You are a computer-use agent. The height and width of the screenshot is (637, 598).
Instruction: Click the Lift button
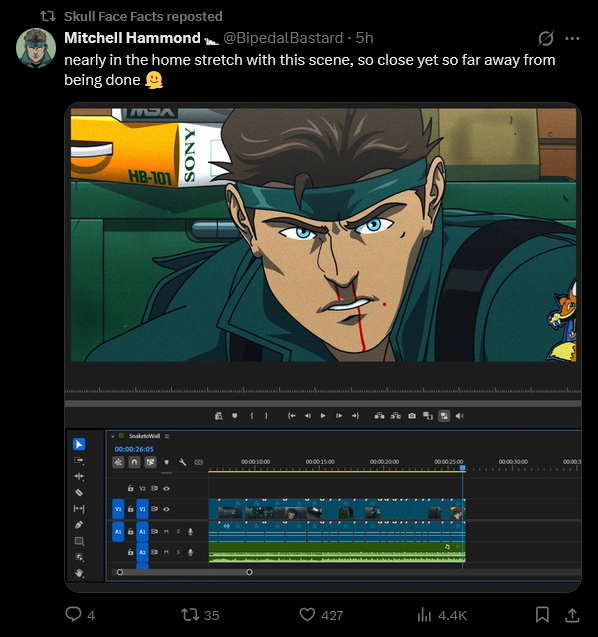[379, 416]
